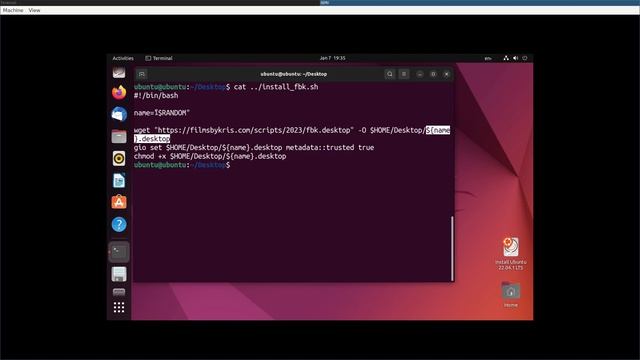Open the Machine menu
640x360 pixels.
(13, 10)
